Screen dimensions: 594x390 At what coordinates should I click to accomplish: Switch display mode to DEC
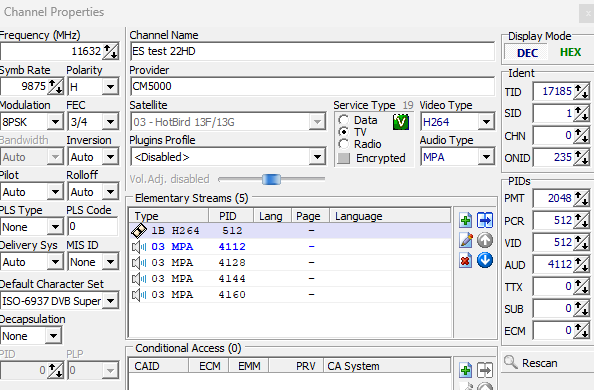coord(527,53)
